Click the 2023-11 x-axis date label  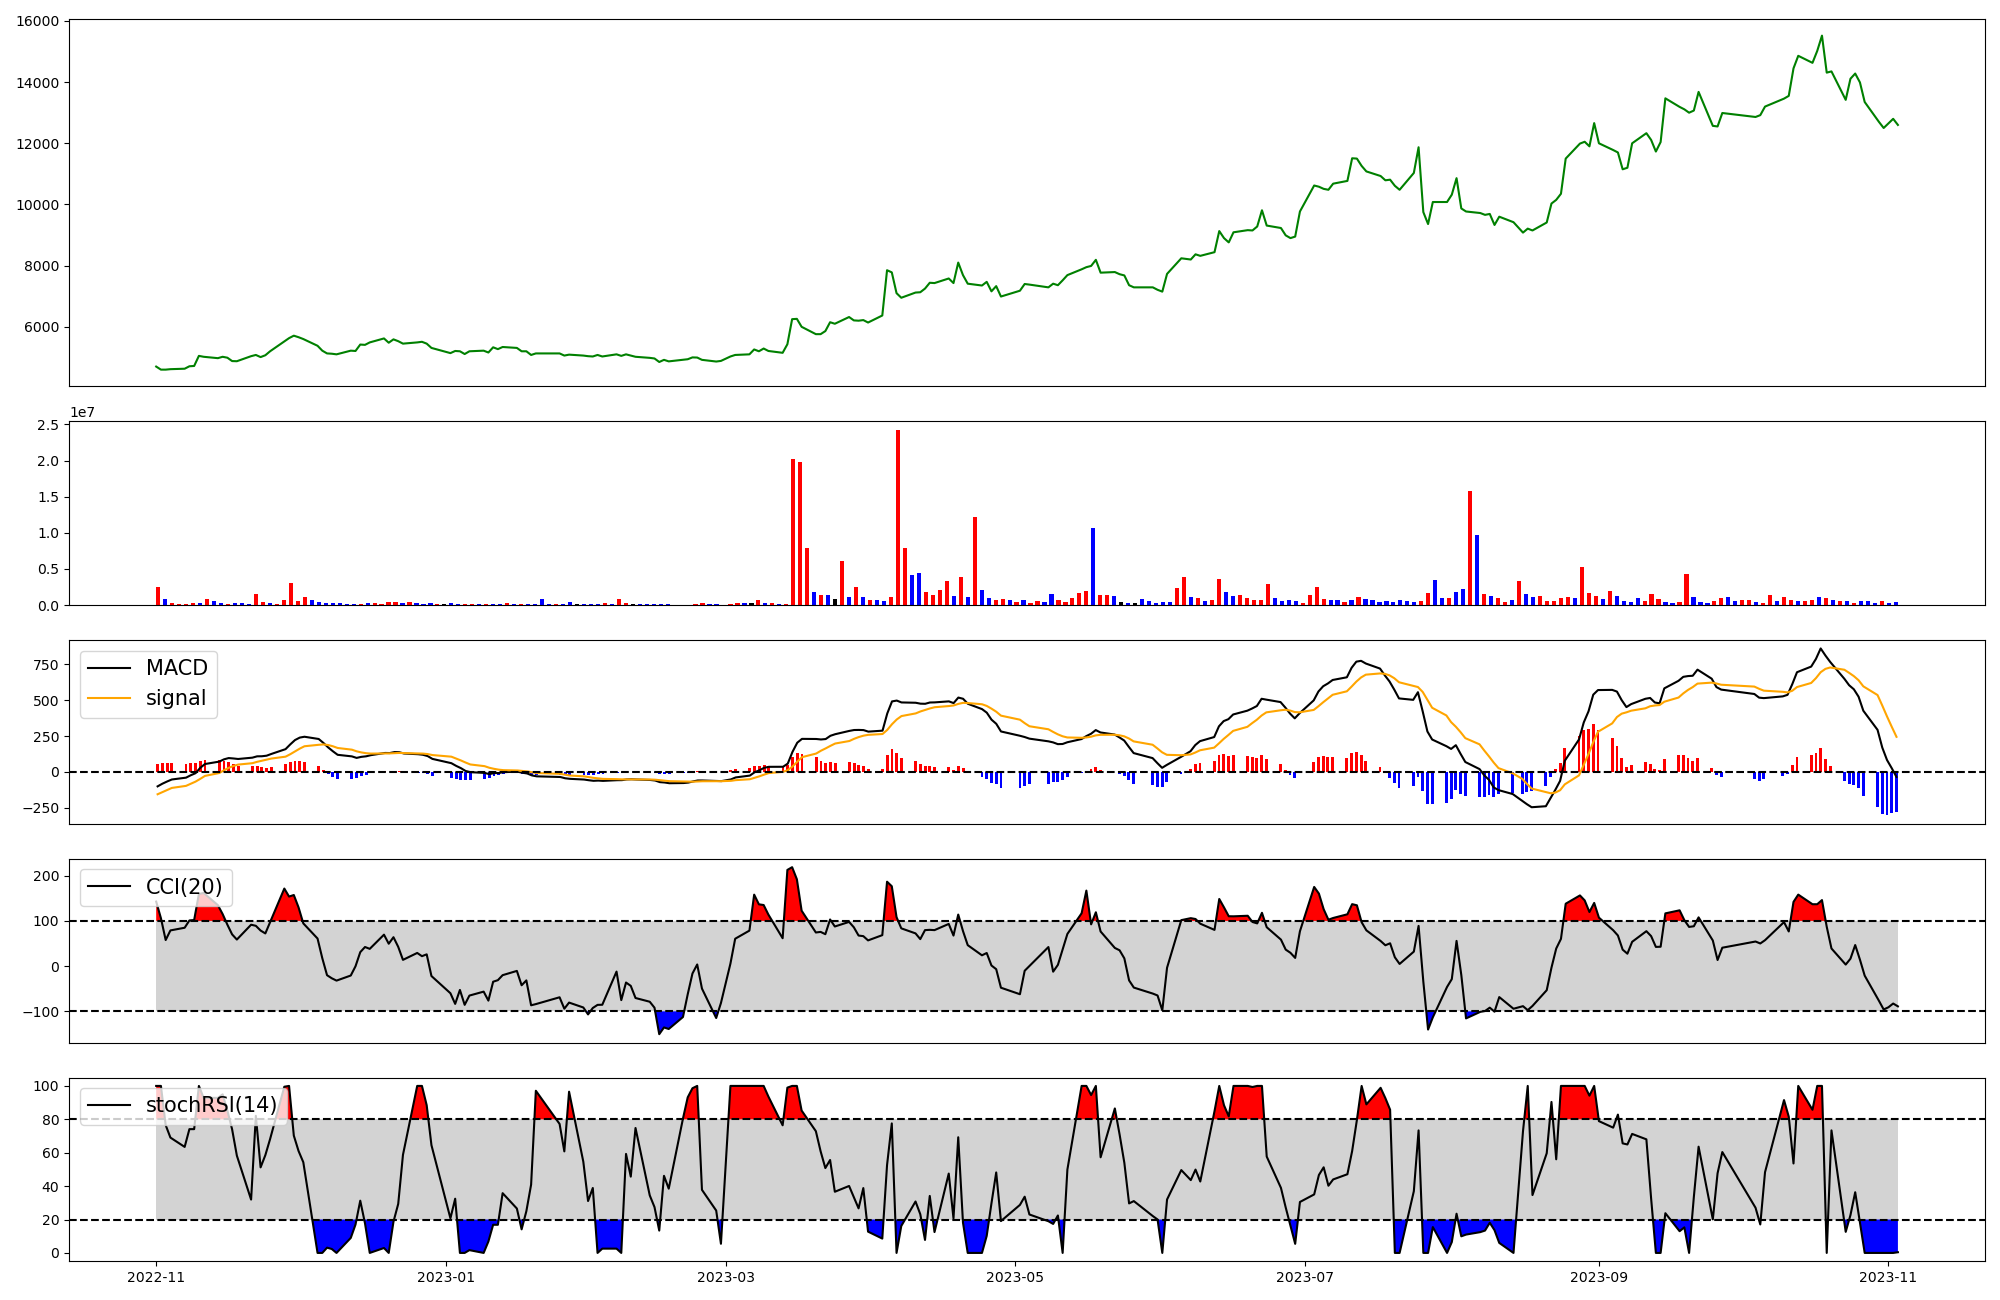(1888, 1277)
